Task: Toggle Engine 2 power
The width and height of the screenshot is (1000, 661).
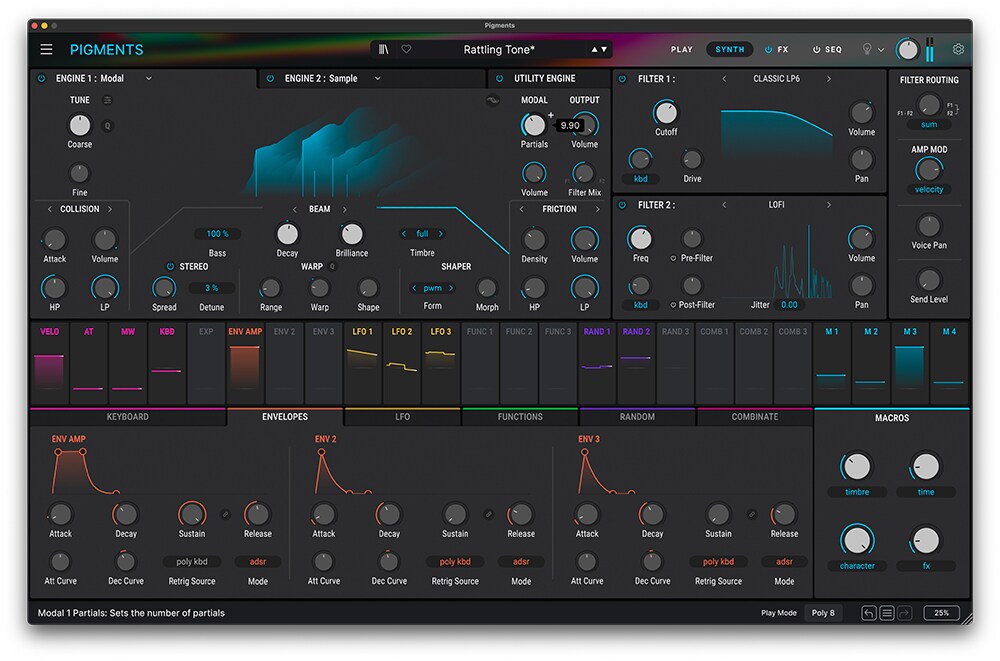Action: tap(270, 78)
